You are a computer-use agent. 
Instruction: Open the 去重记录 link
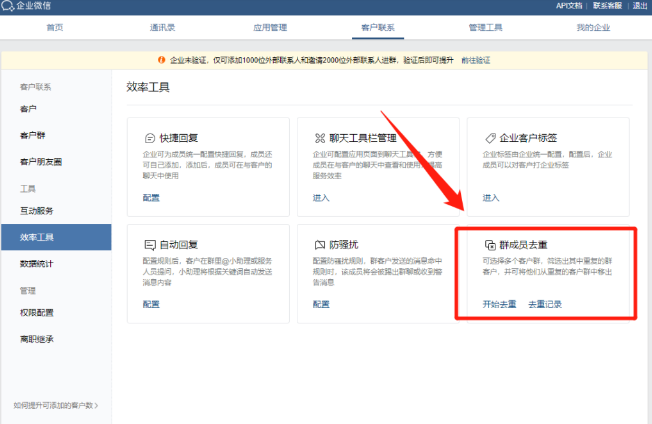tap(544, 304)
